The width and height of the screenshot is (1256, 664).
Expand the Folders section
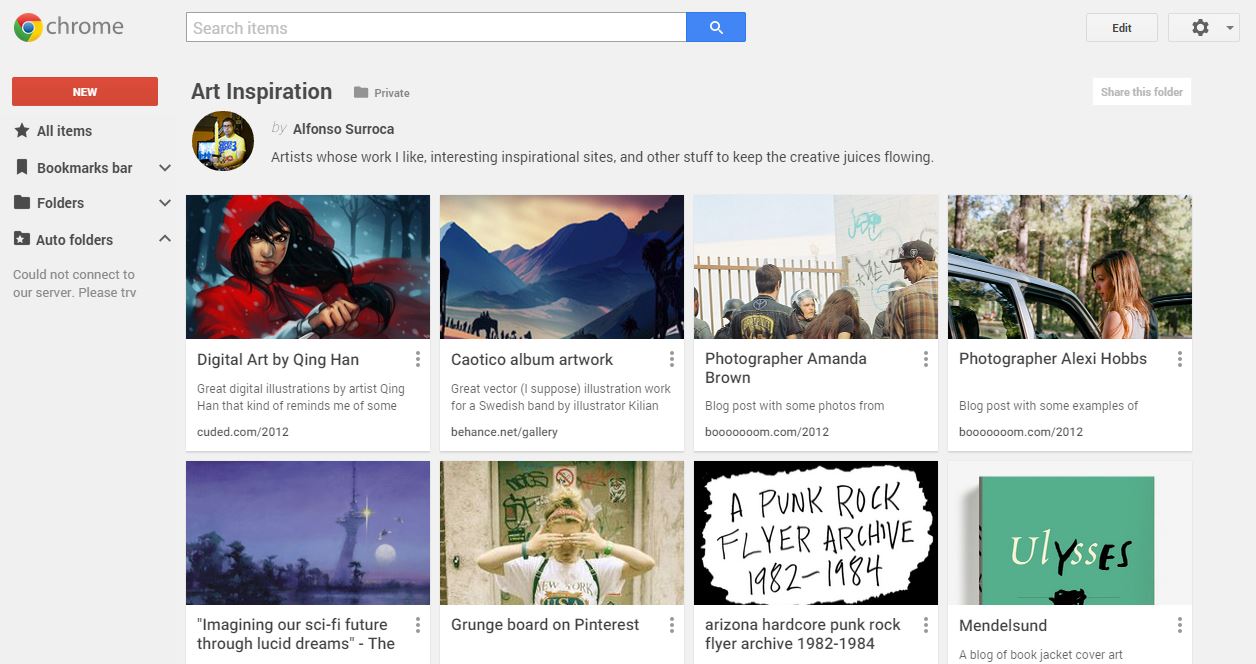[165, 202]
